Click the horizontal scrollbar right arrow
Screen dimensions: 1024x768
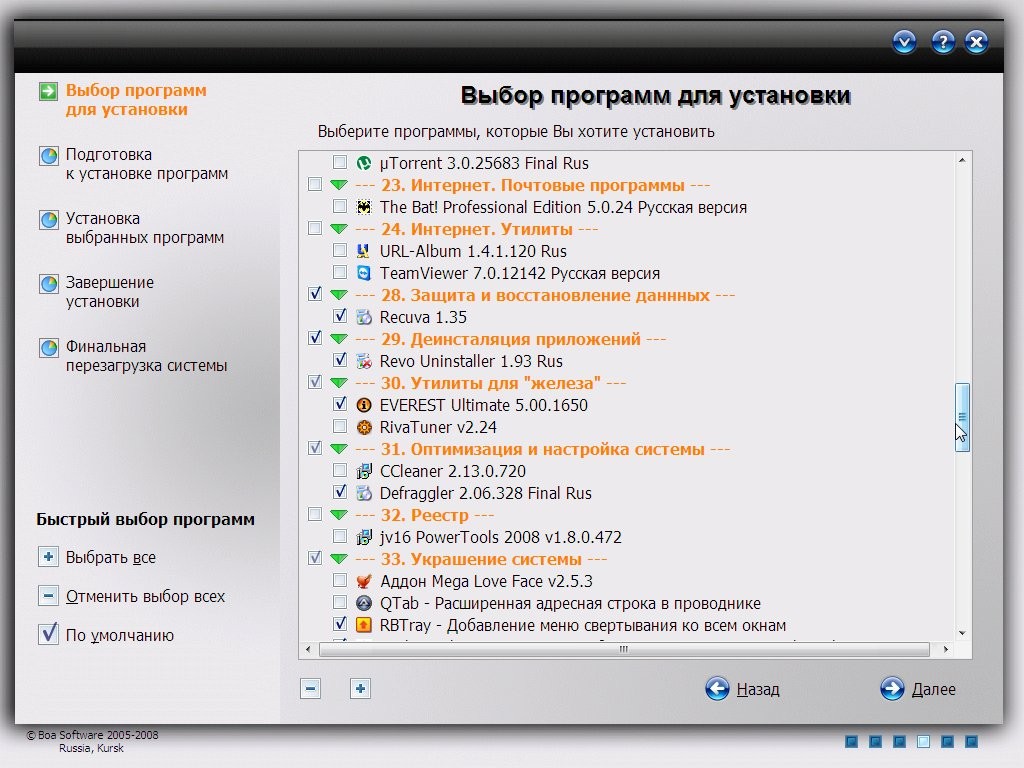tap(946, 649)
